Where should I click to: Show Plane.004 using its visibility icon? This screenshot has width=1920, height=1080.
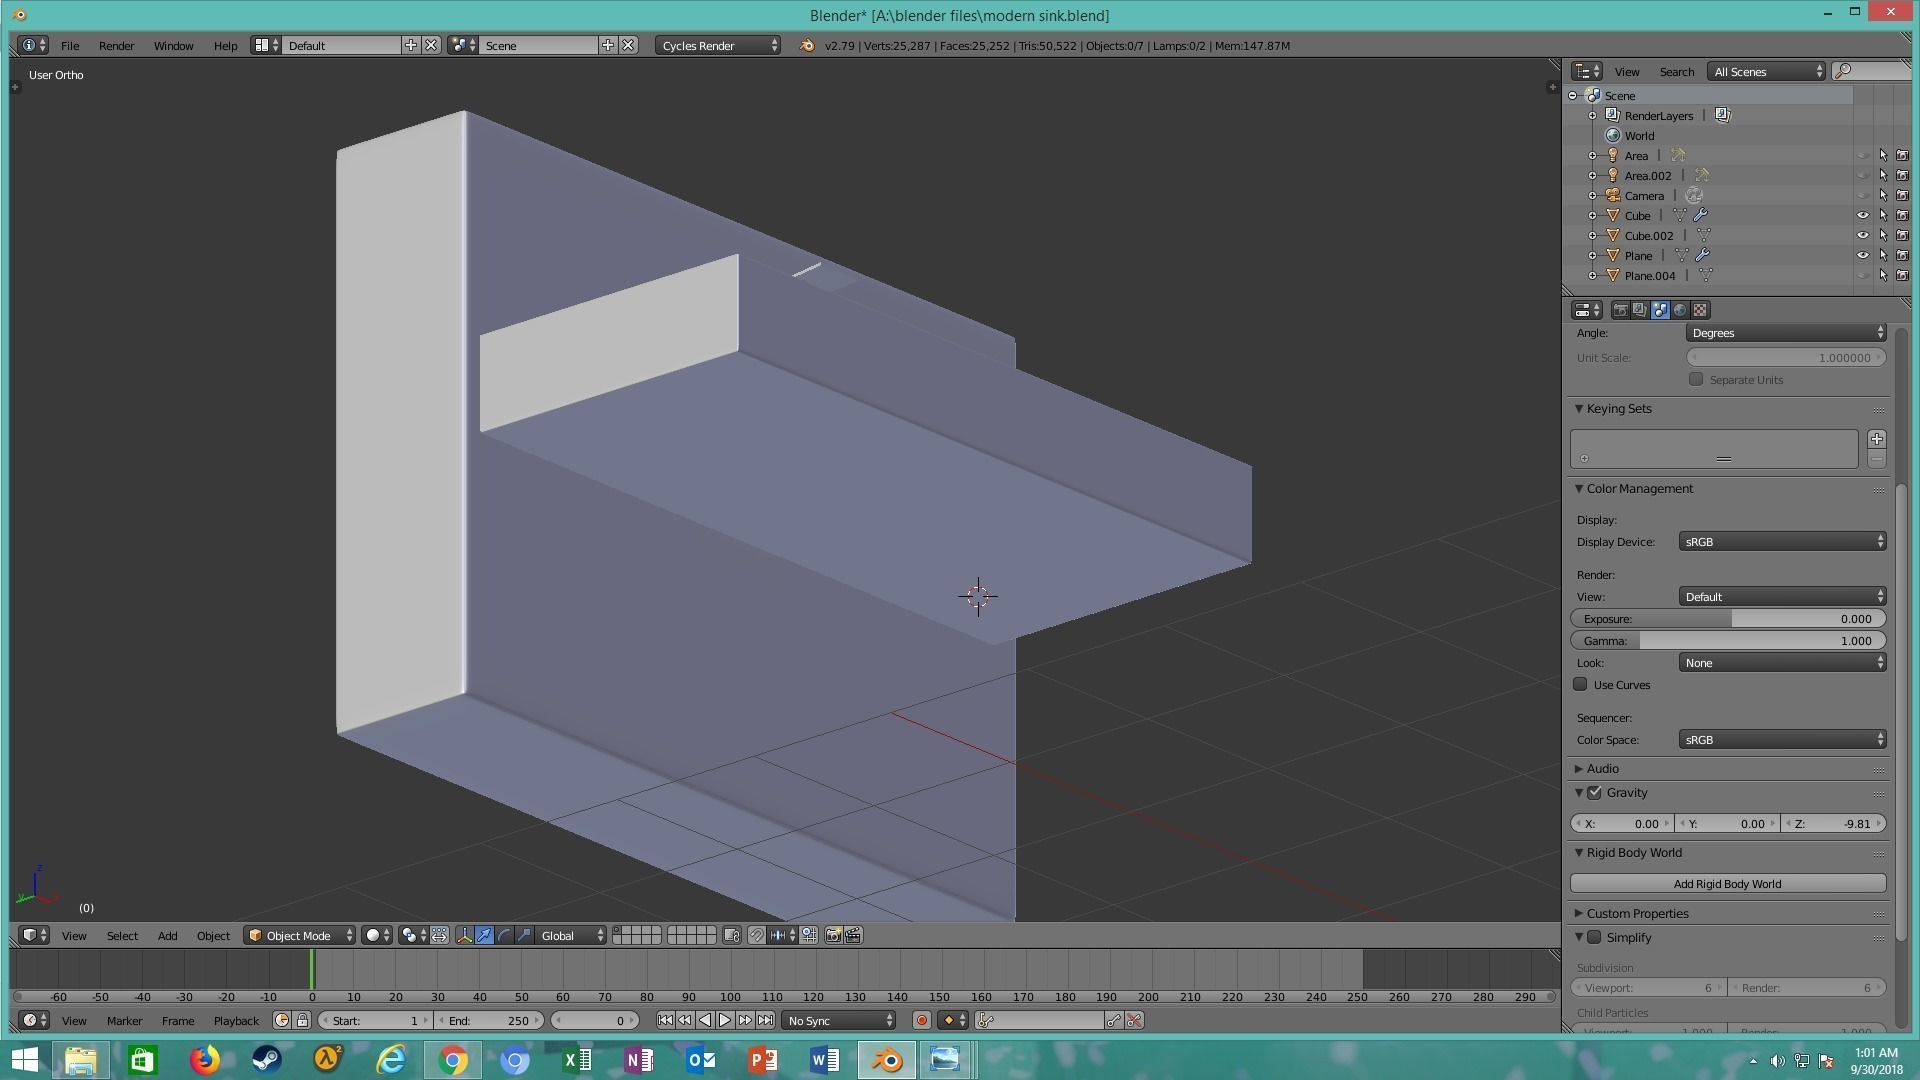pos(1863,275)
